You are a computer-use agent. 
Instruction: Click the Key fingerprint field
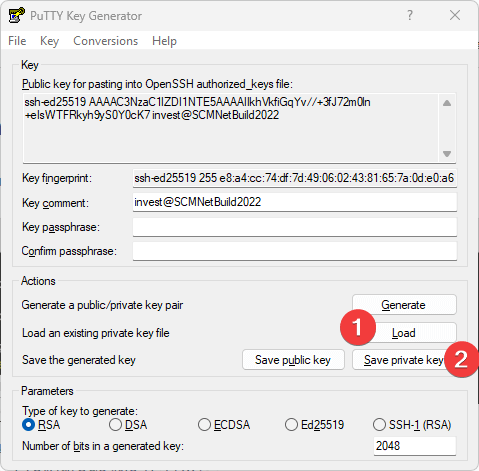pyautogui.click(x=295, y=178)
